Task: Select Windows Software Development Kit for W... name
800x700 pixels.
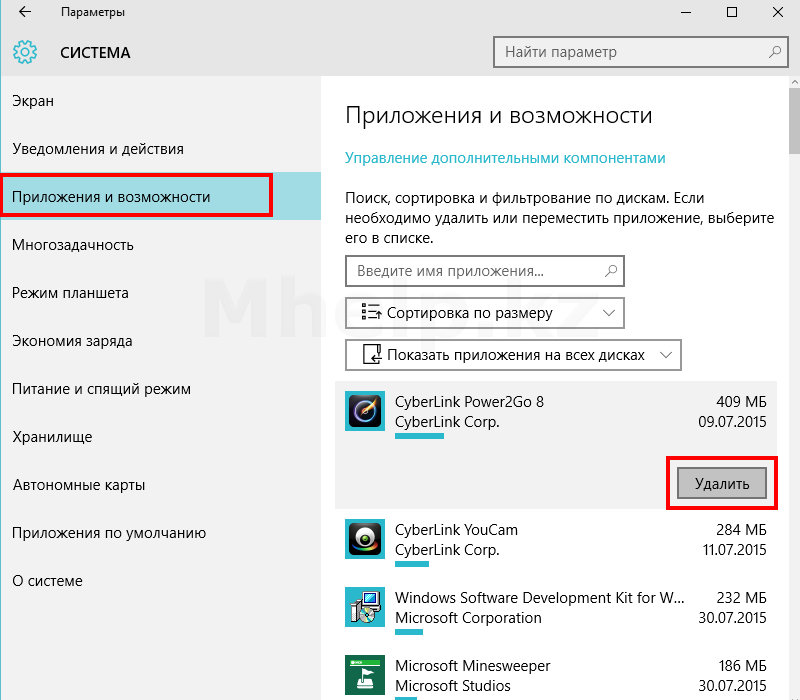Action: pos(539,597)
